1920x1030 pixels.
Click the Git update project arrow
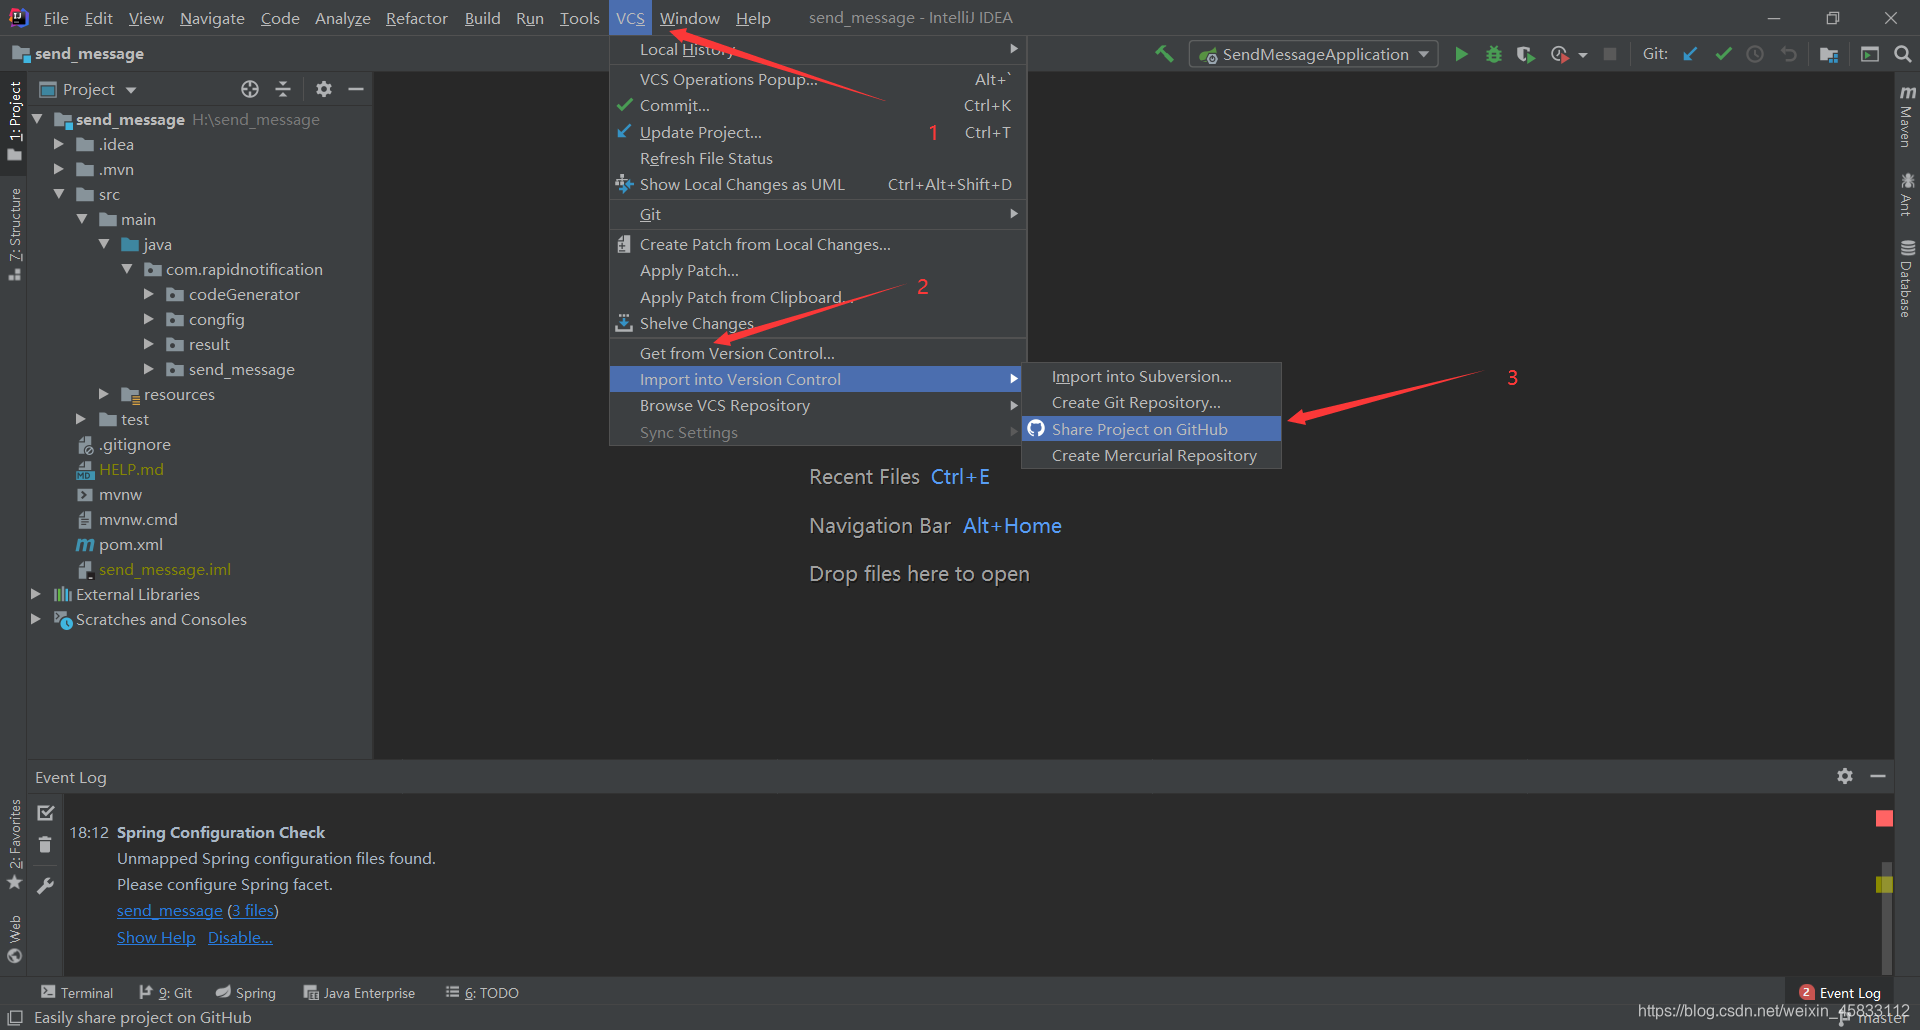(x=1690, y=54)
